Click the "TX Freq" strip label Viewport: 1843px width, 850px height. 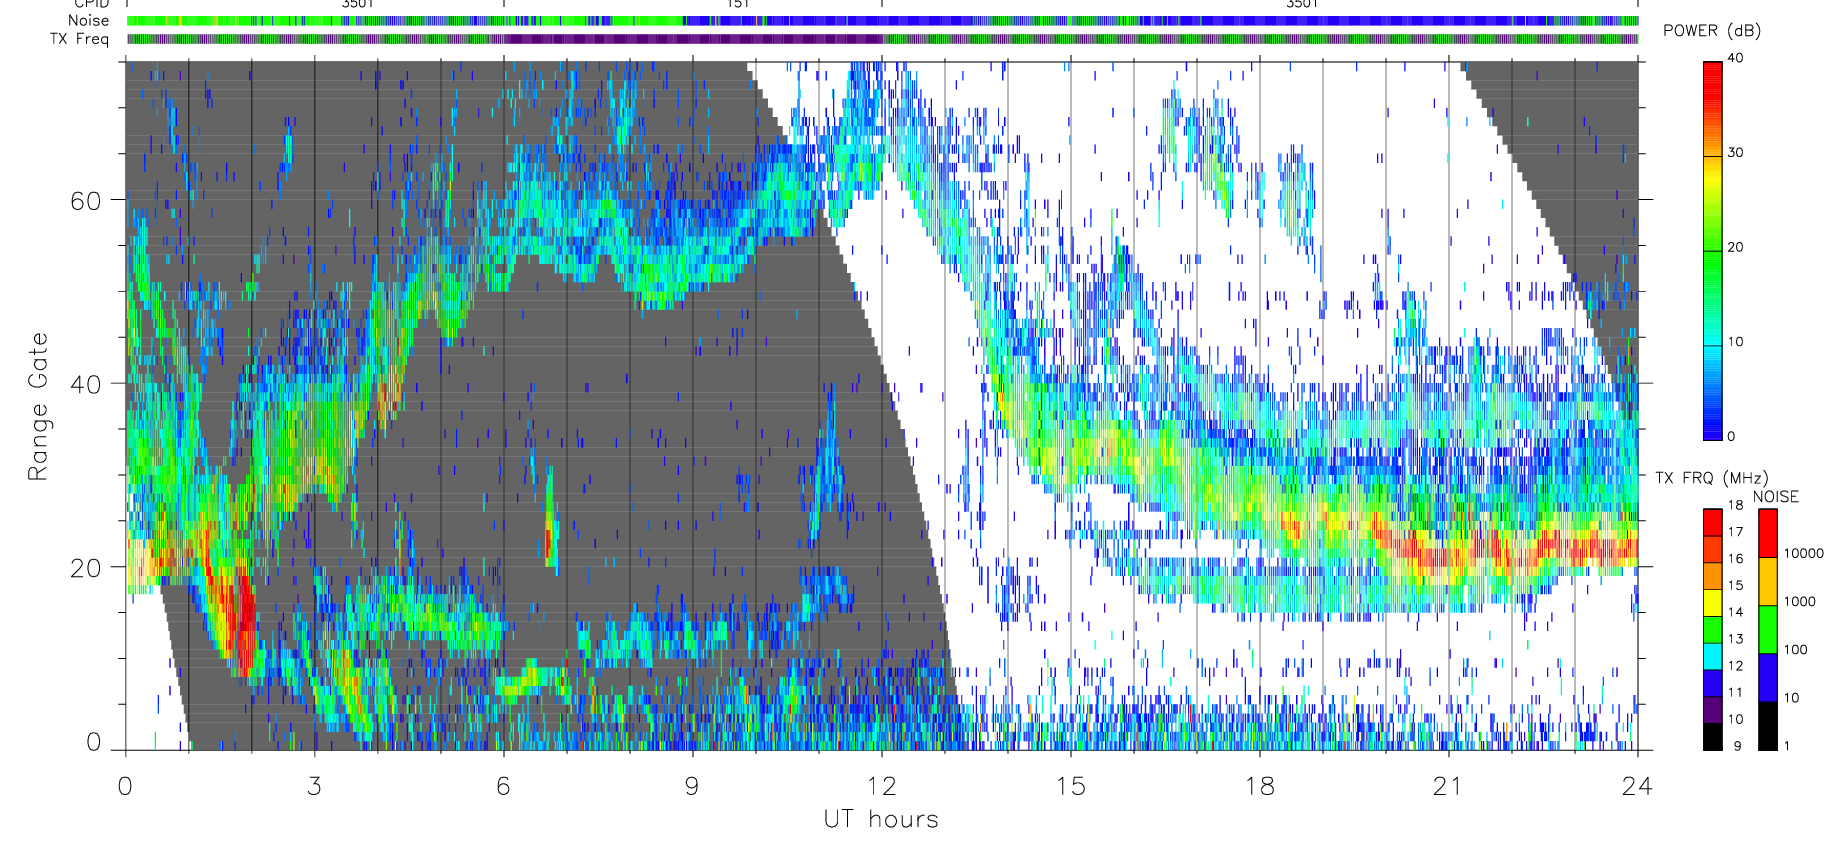tap(79, 39)
